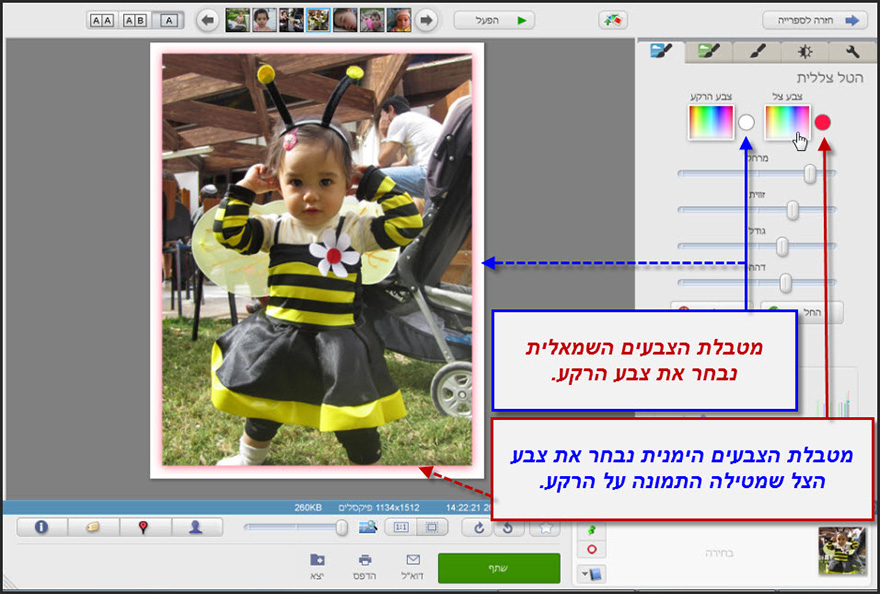The image size is (880, 594).
Task: Pick a shadow color from the צבע צל swatch
Action: [x=789, y=123]
